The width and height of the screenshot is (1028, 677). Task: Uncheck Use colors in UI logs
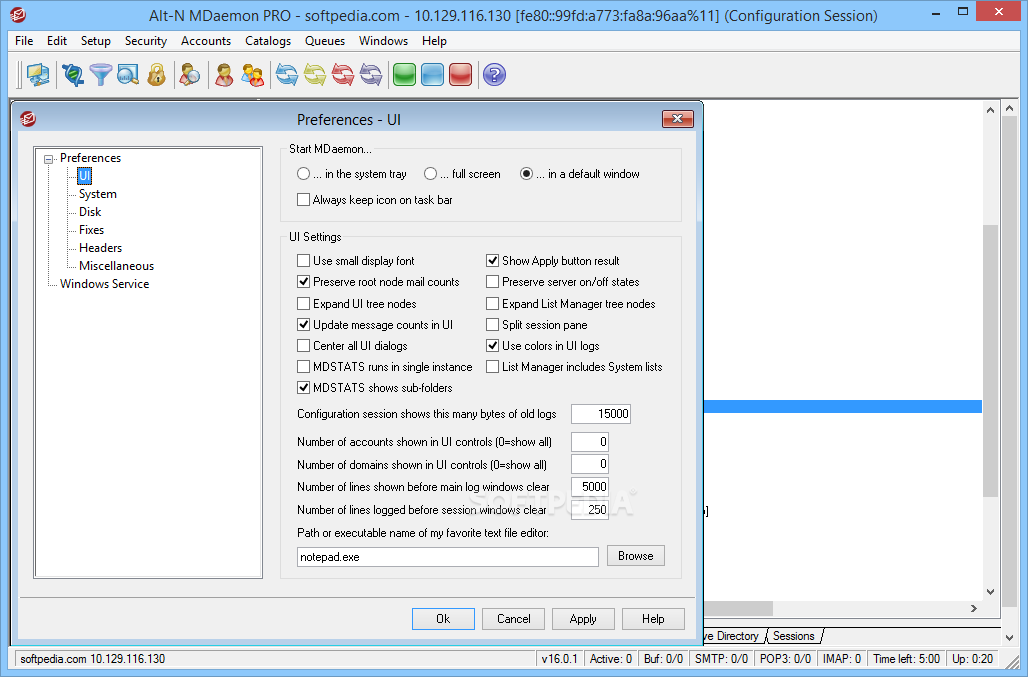(492, 345)
